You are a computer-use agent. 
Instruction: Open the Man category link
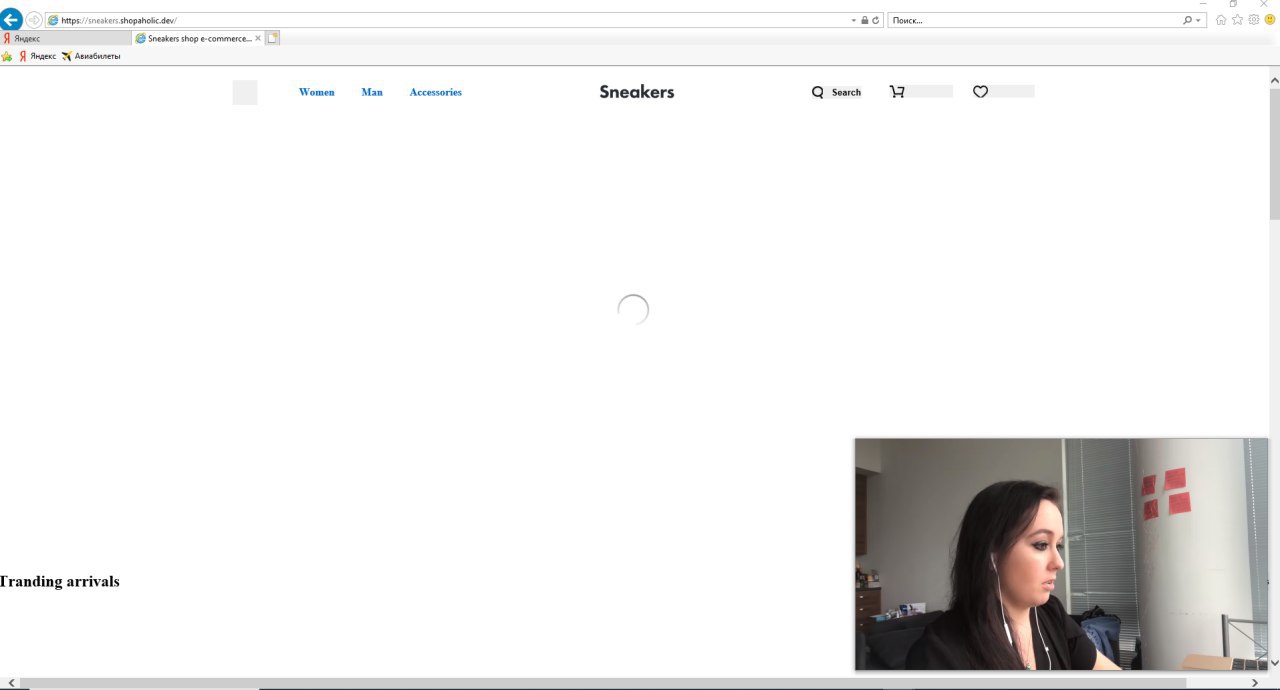(372, 92)
